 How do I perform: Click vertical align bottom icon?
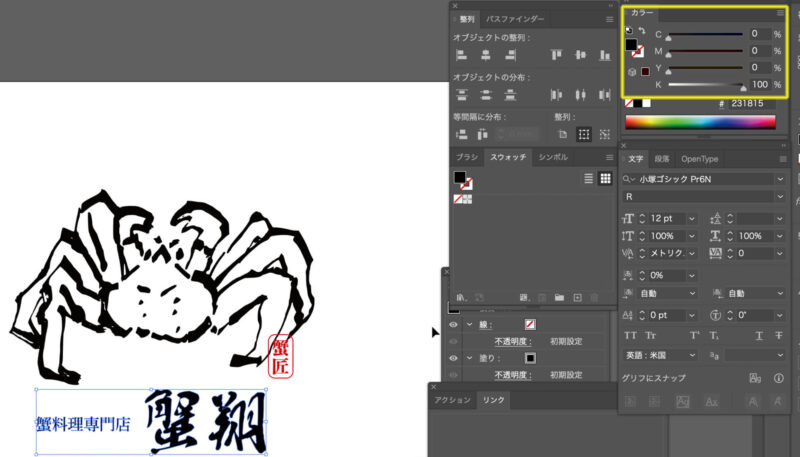[605, 55]
